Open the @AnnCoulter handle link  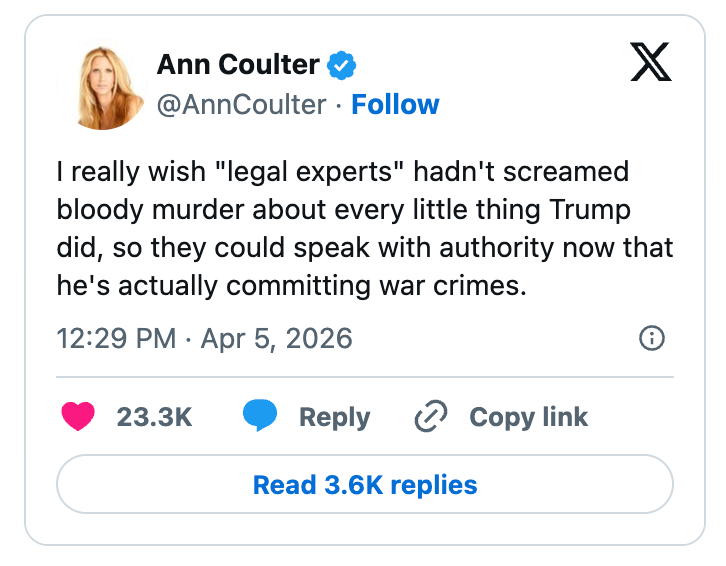241,105
